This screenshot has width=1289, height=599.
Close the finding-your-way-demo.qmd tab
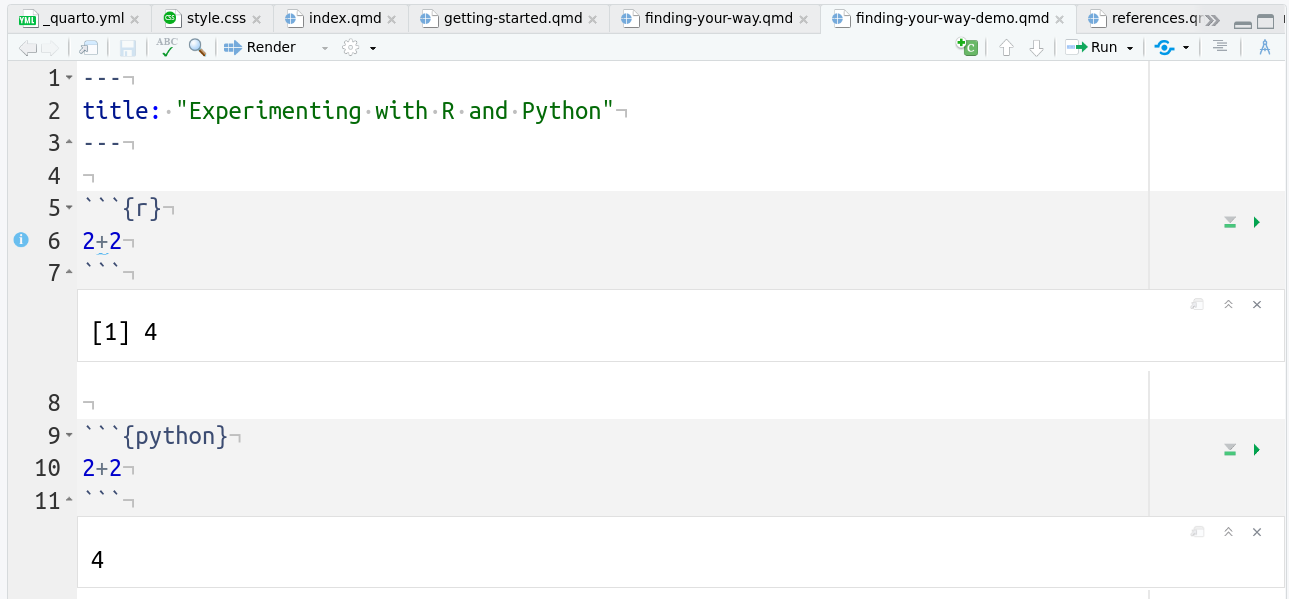click(1060, 19)
